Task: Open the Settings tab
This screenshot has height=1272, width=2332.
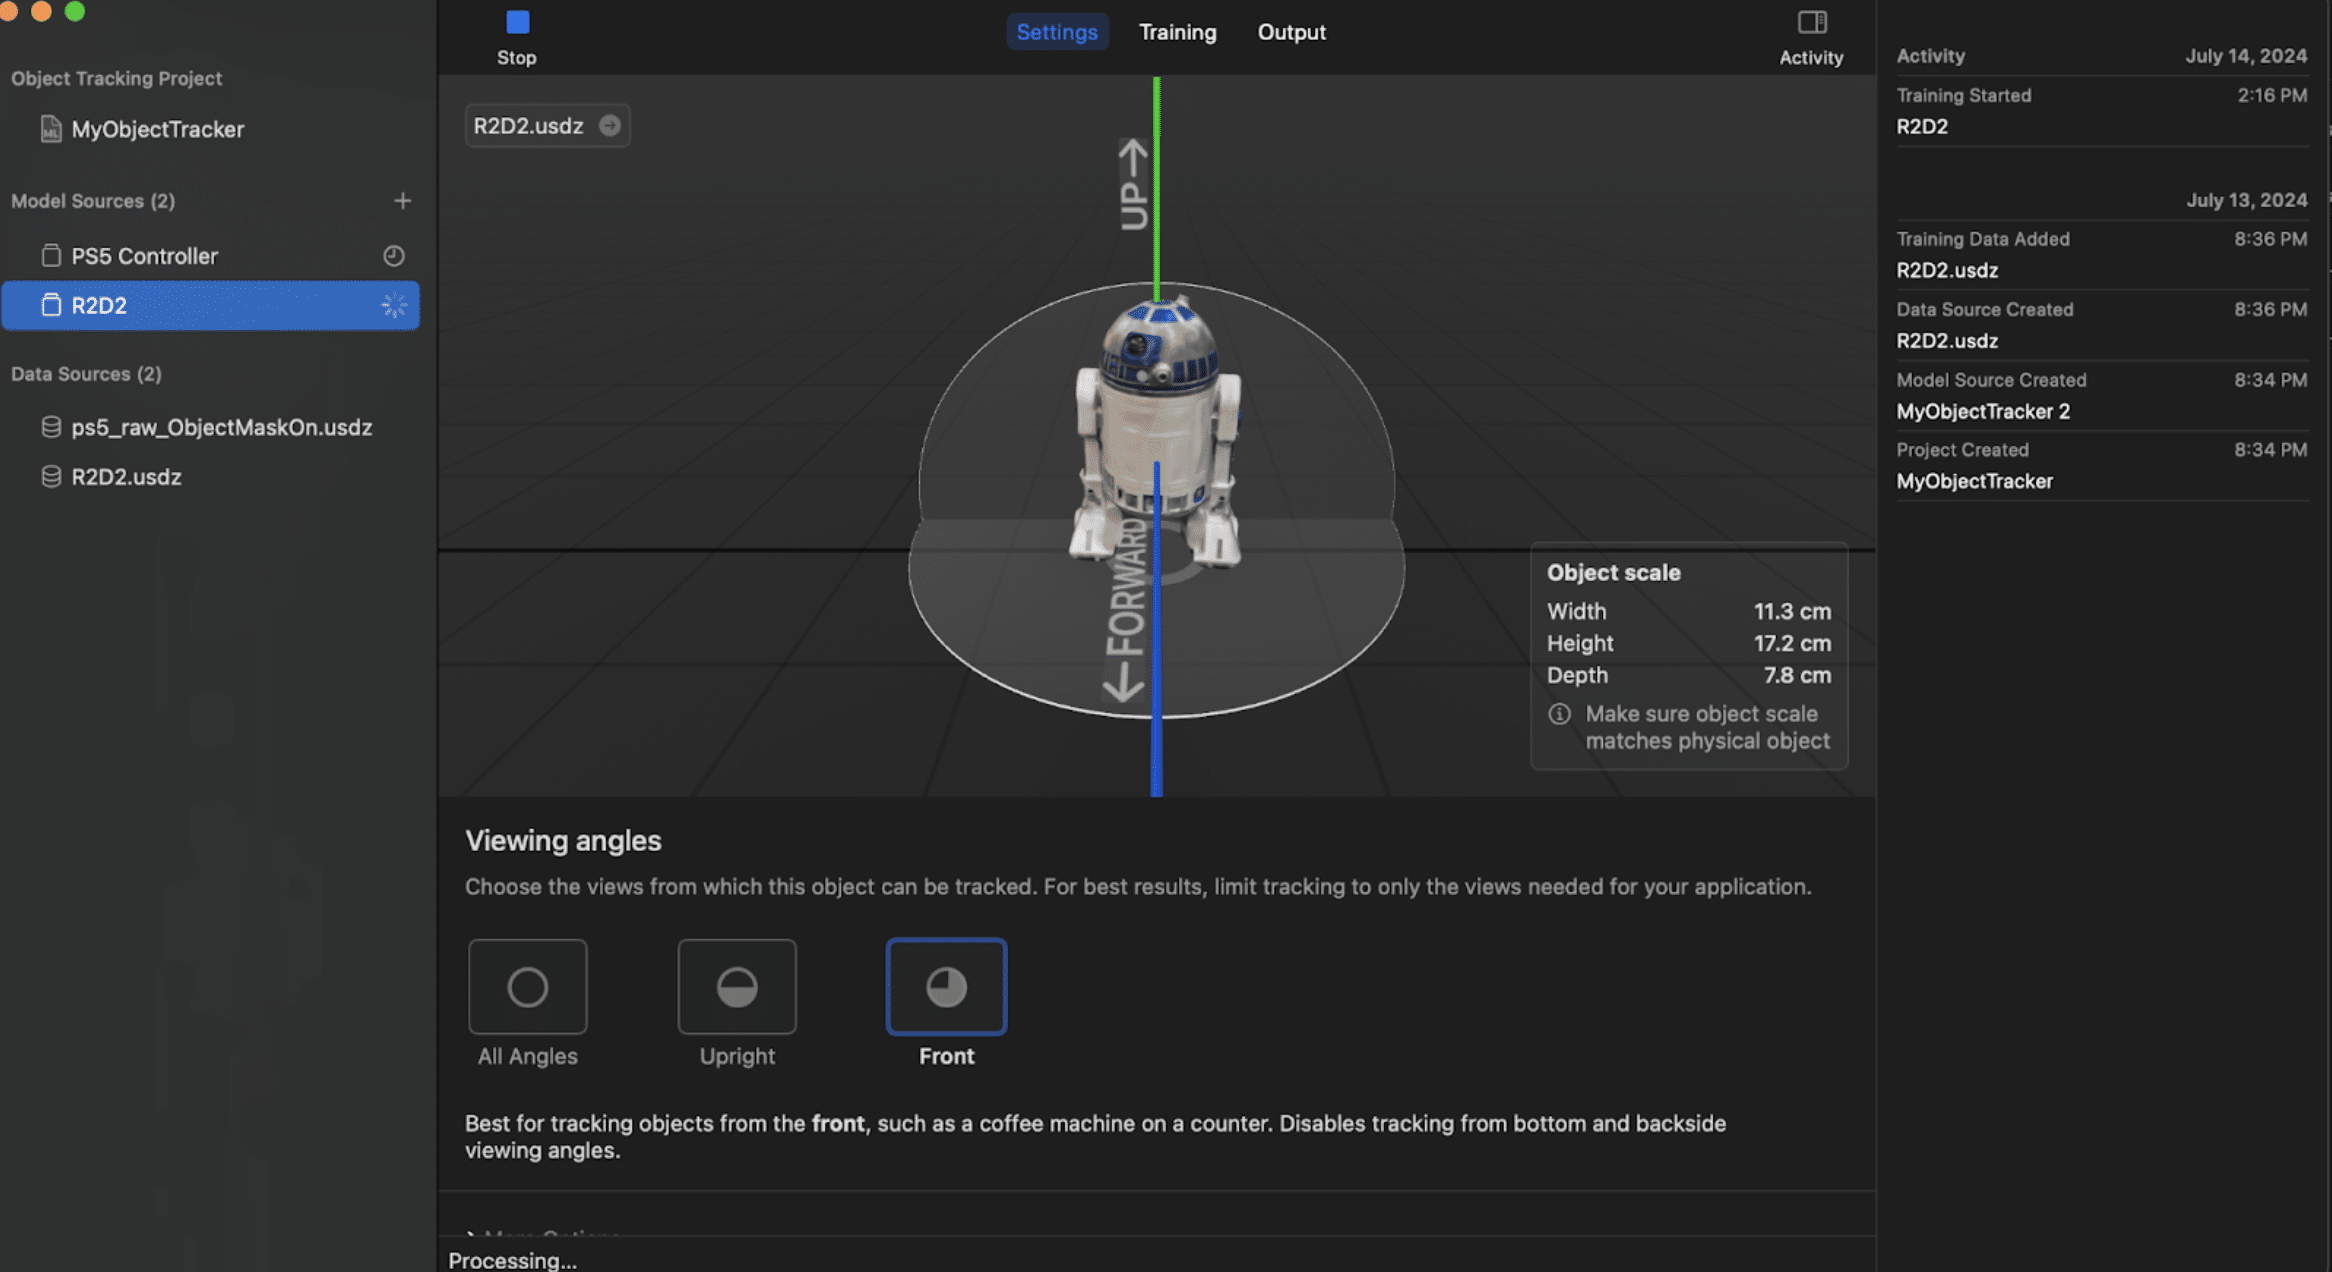Action: coord(1057,30)
